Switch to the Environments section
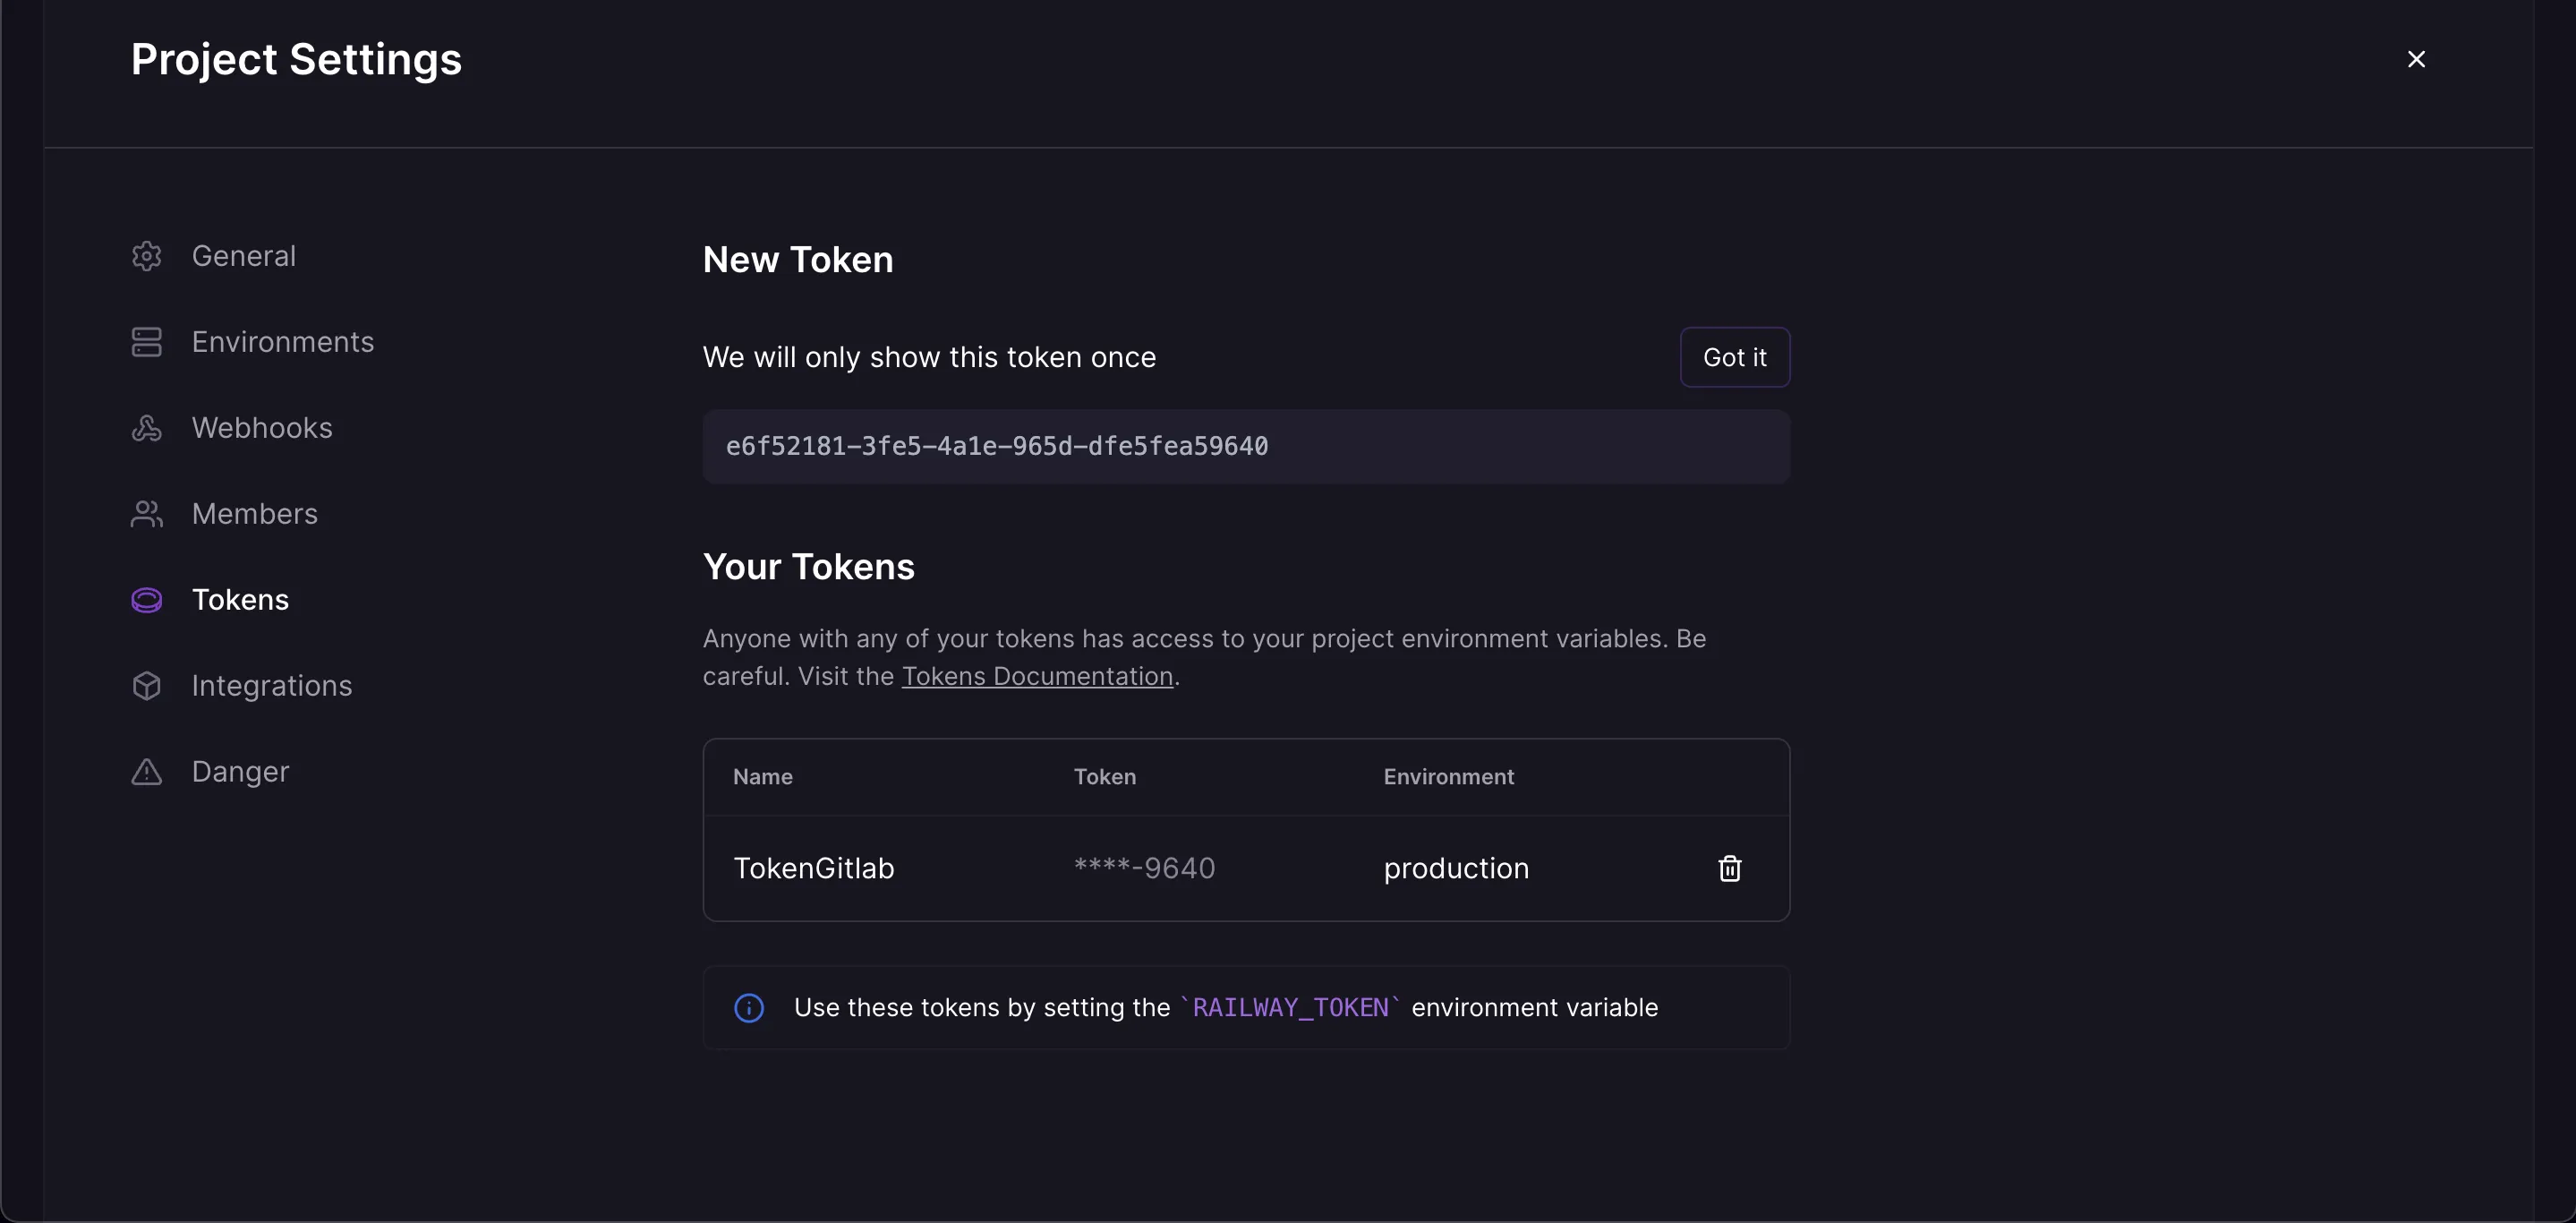 coord(282,342)
